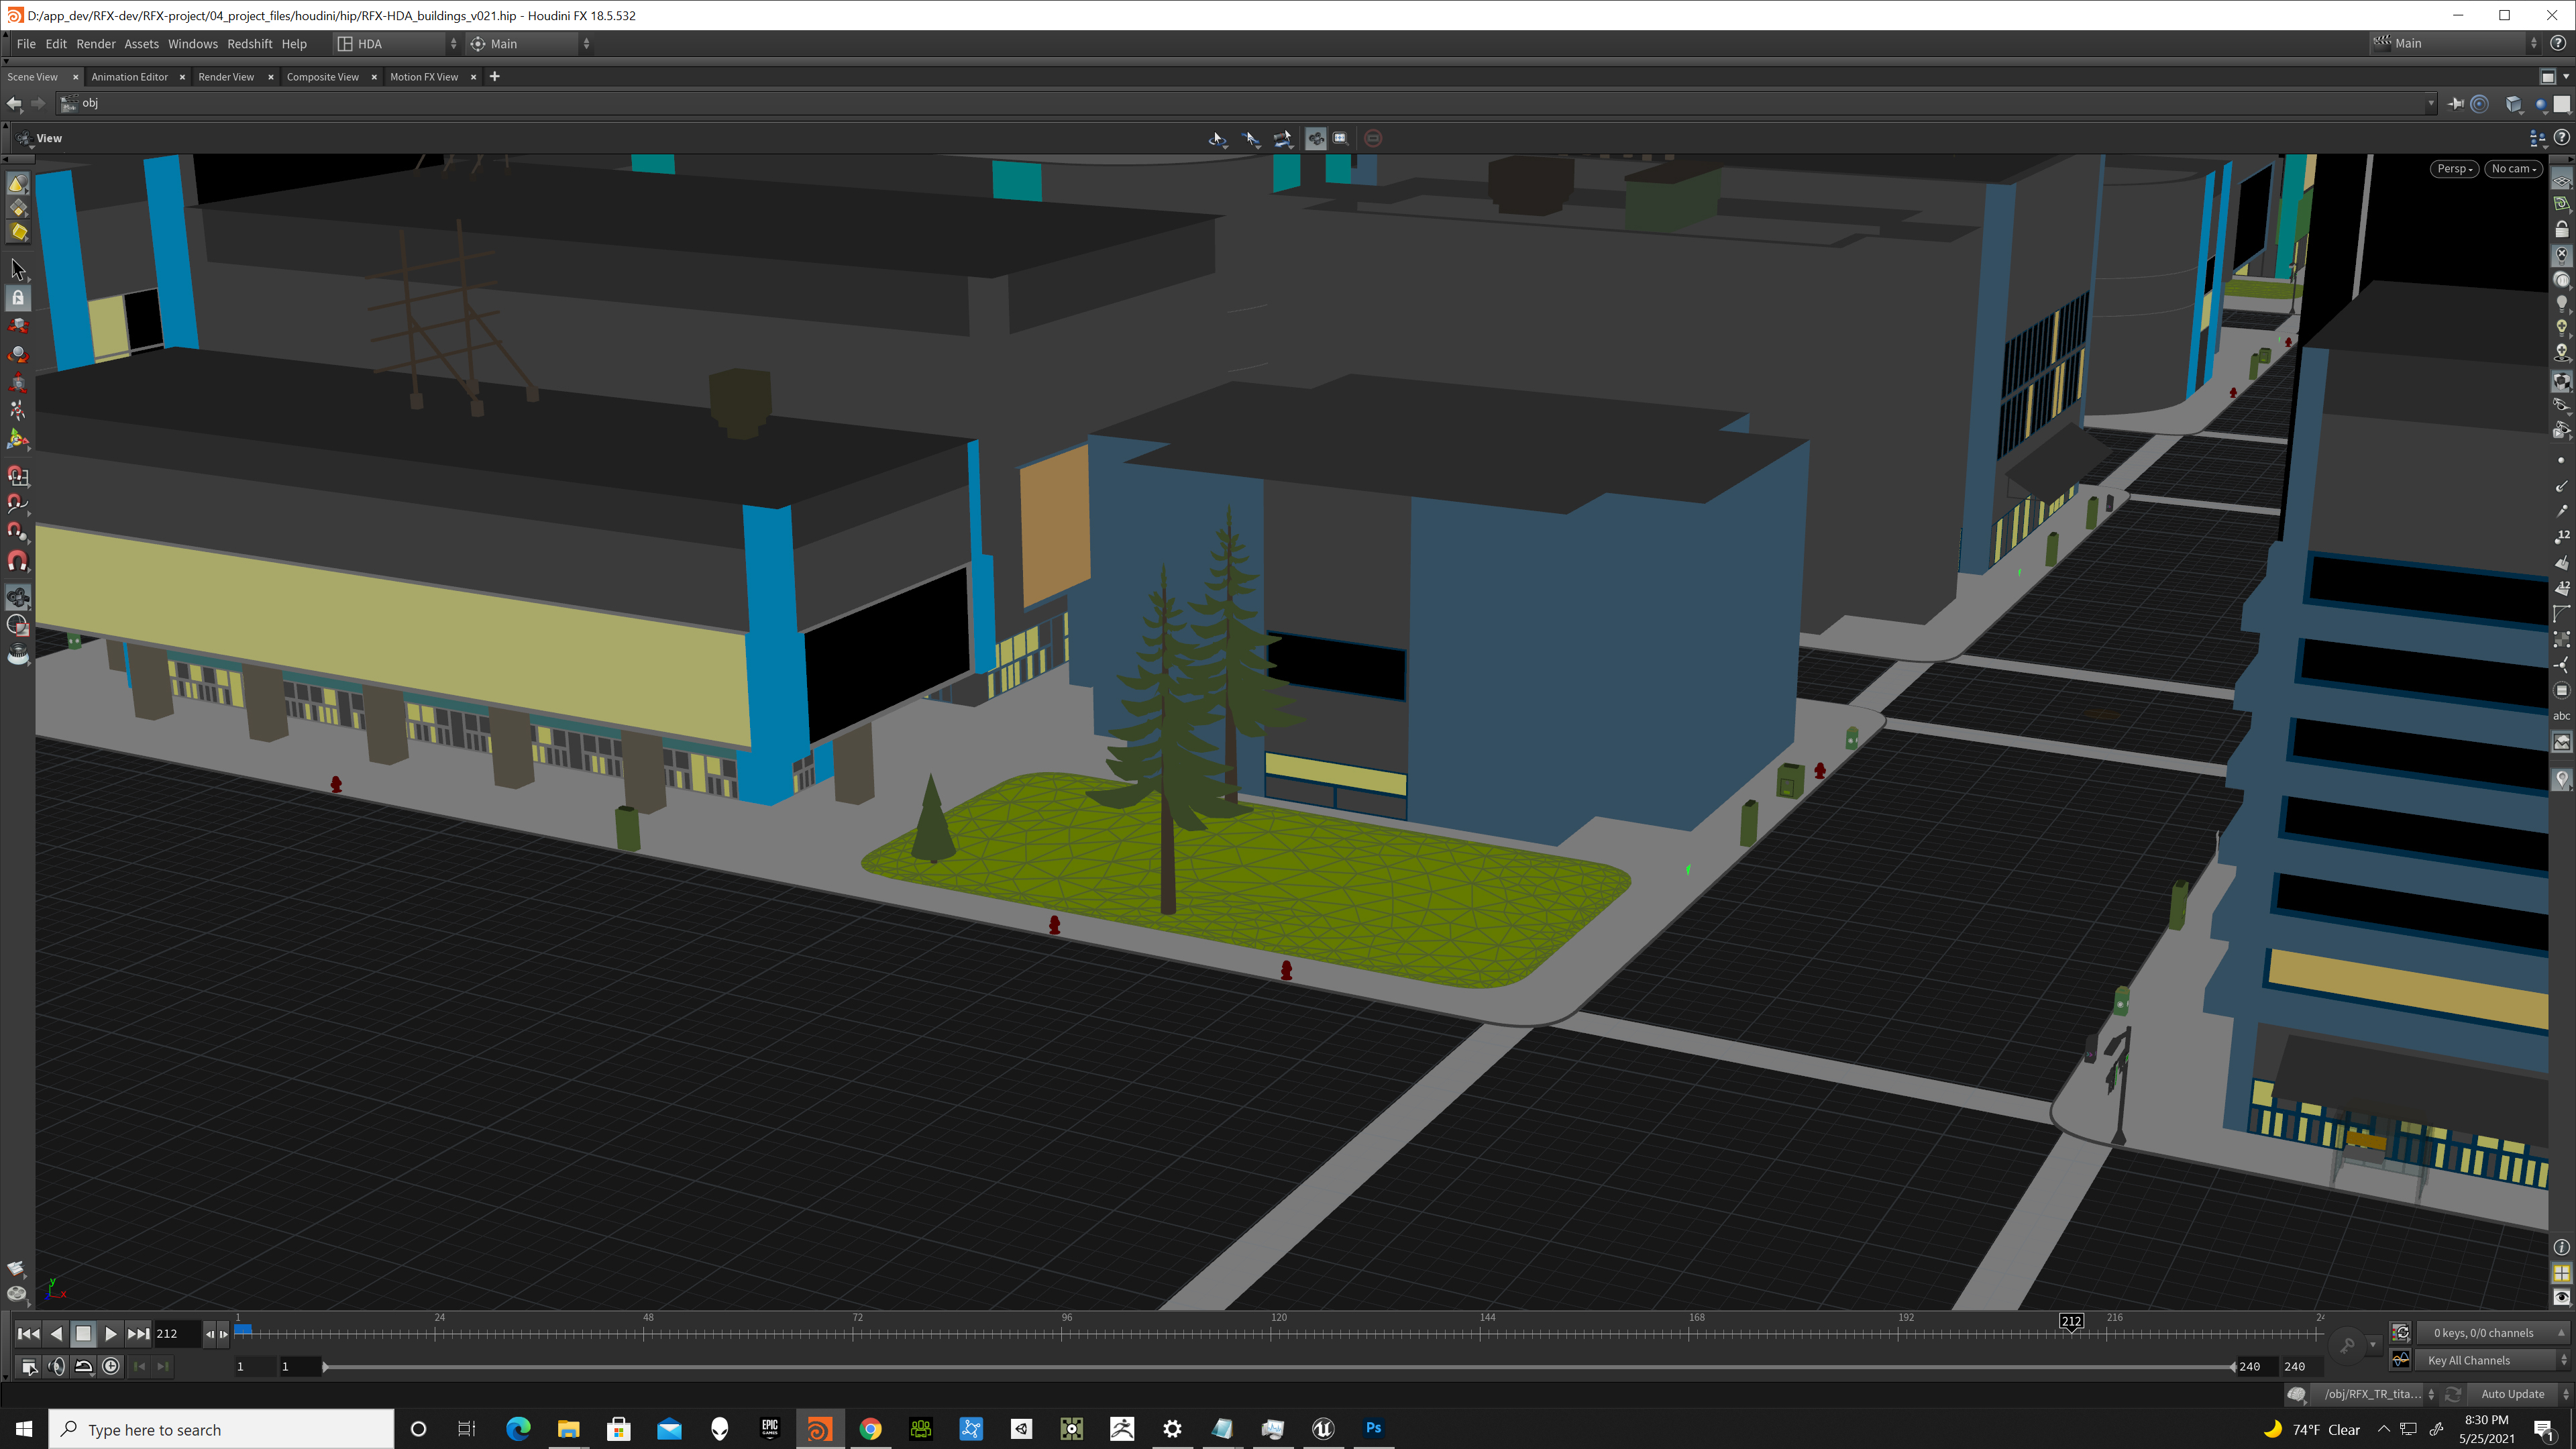The height and width of the screenshot is (1449, 2576).
Task: Step back one frame
Action: pyautogui.click(x=210, y=1334)
